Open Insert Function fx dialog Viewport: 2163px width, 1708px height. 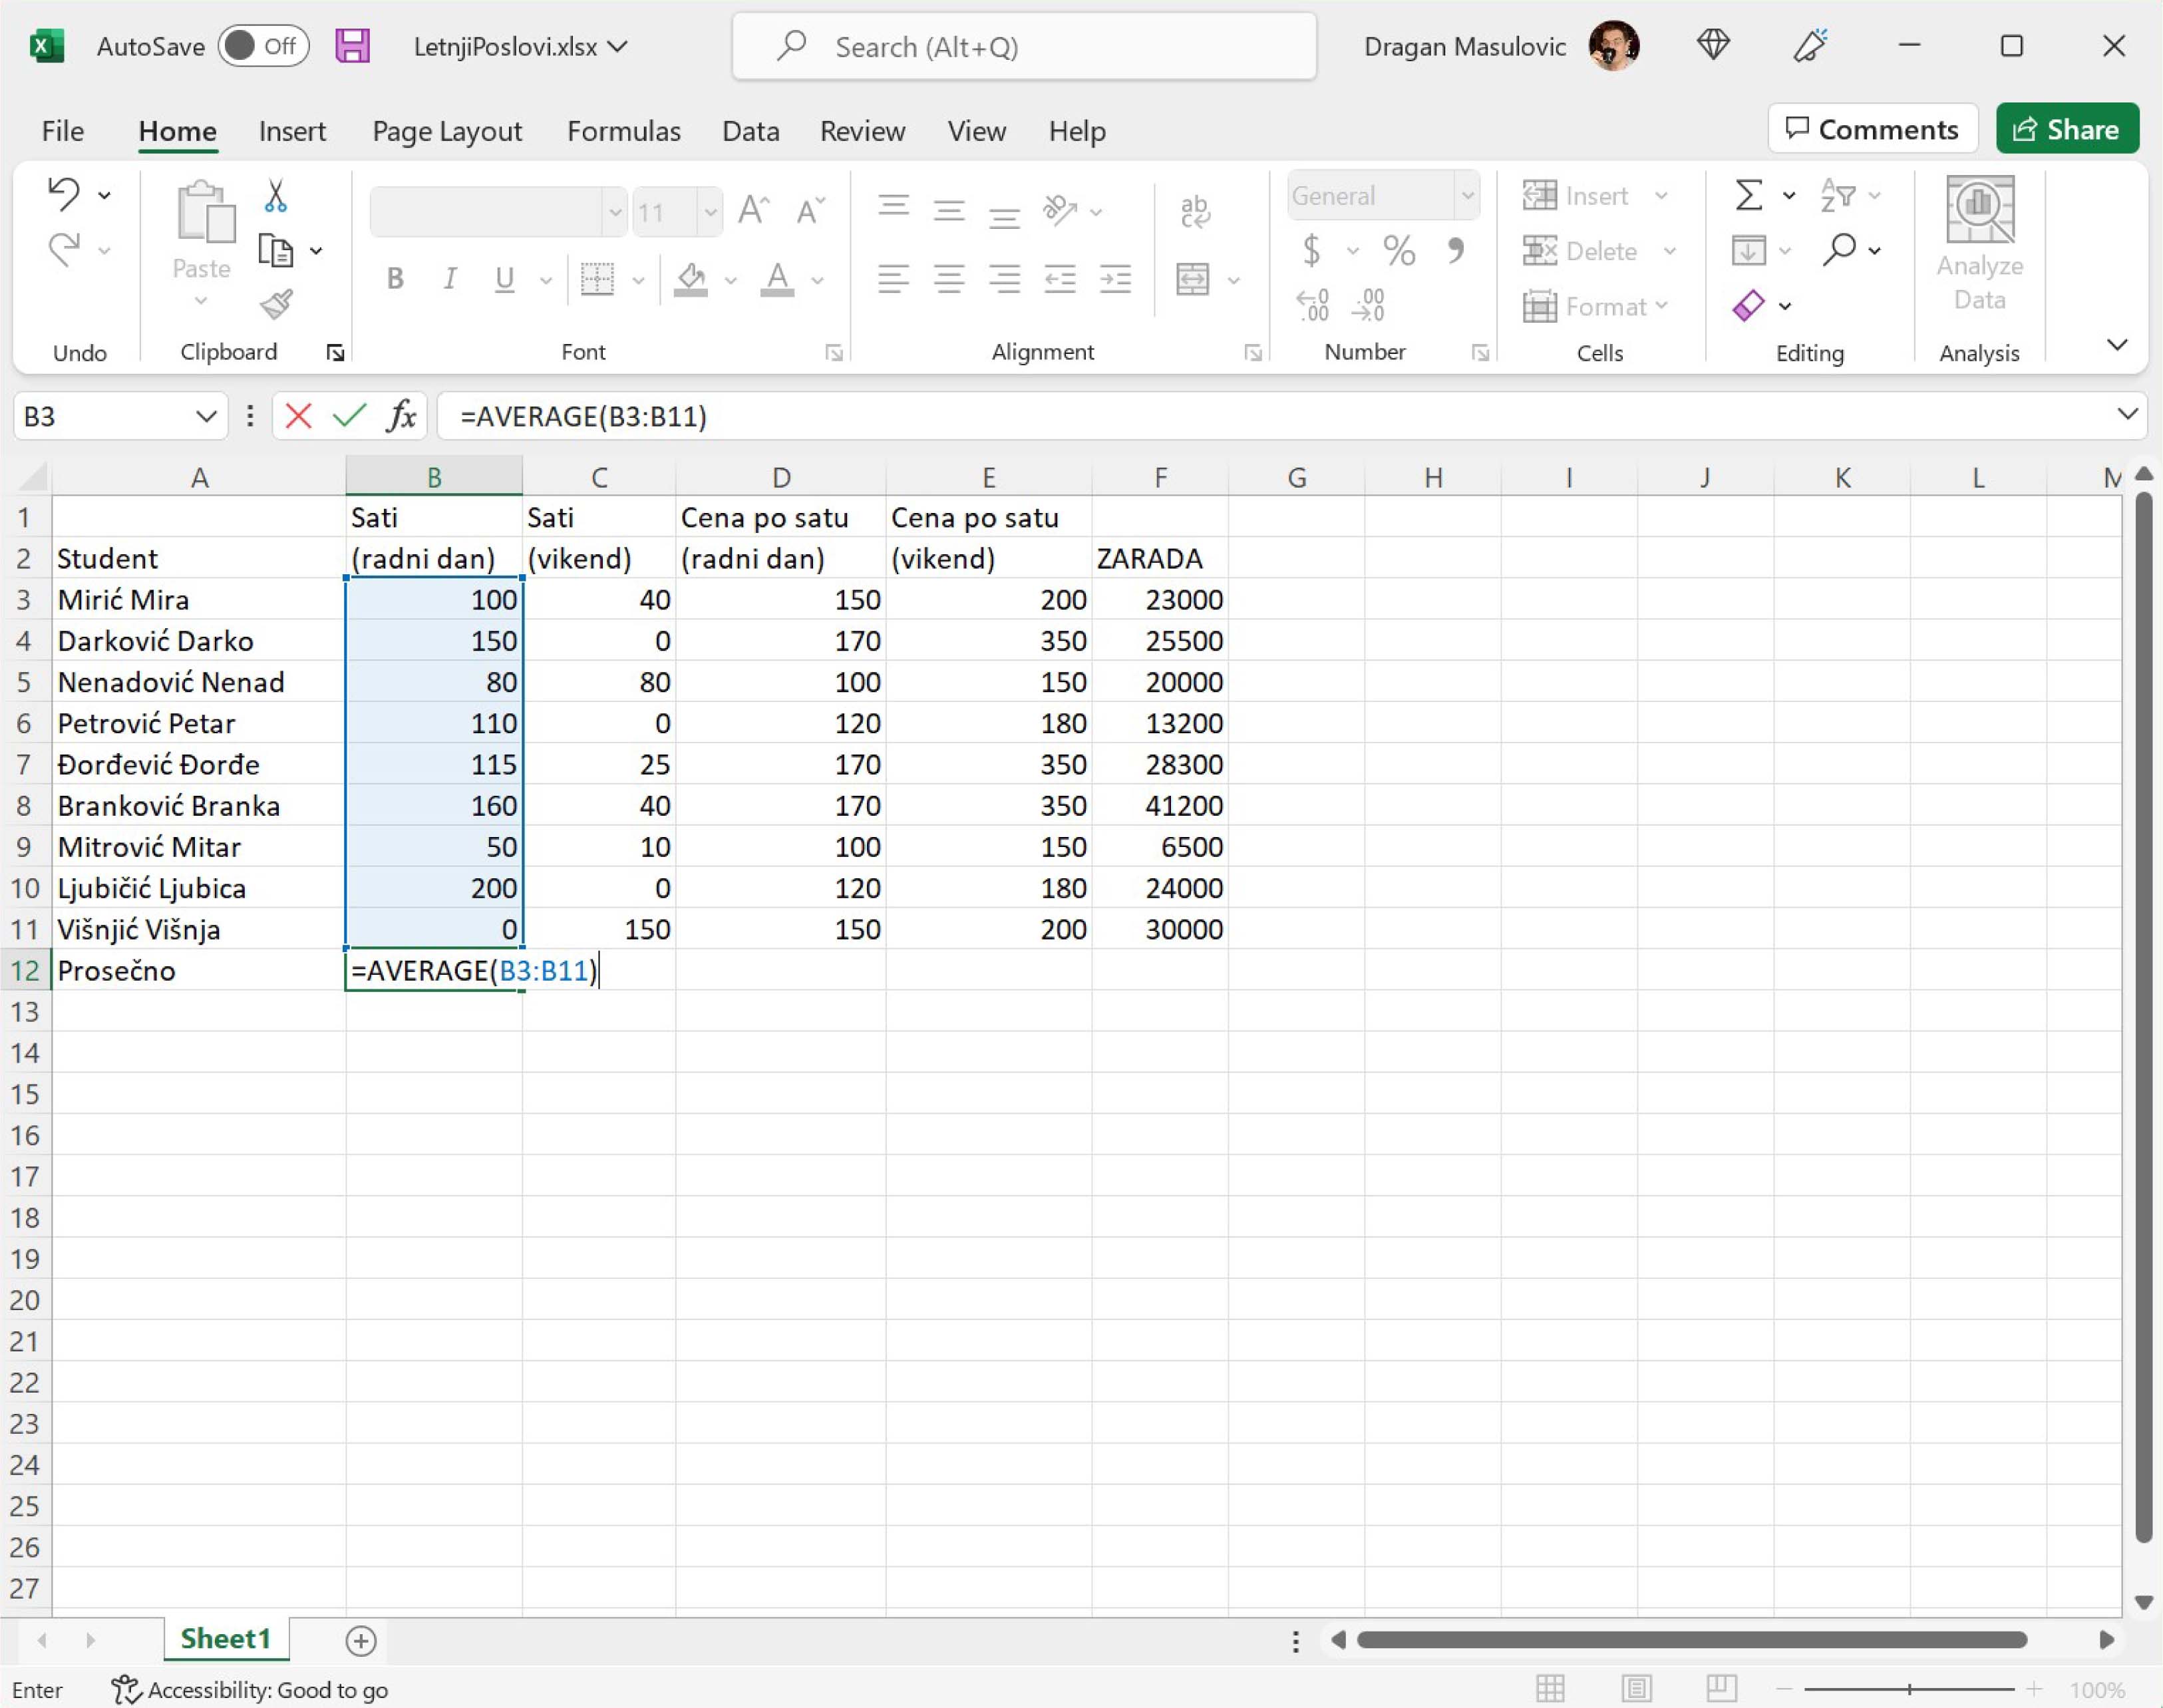pos(401,416)
